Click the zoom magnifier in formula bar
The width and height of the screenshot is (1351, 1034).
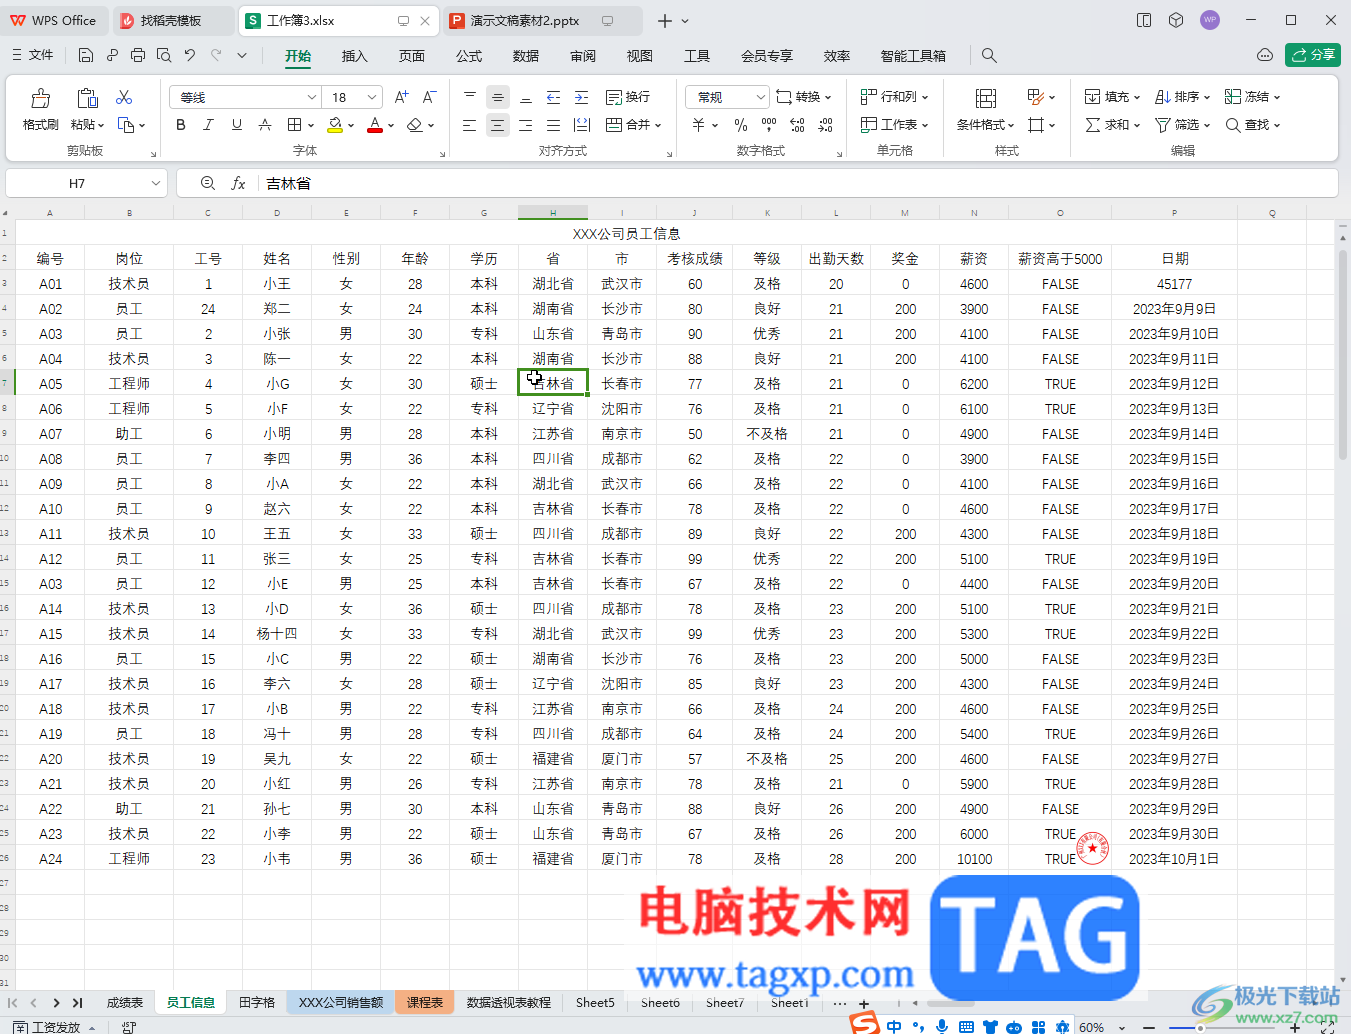point(207,183)
